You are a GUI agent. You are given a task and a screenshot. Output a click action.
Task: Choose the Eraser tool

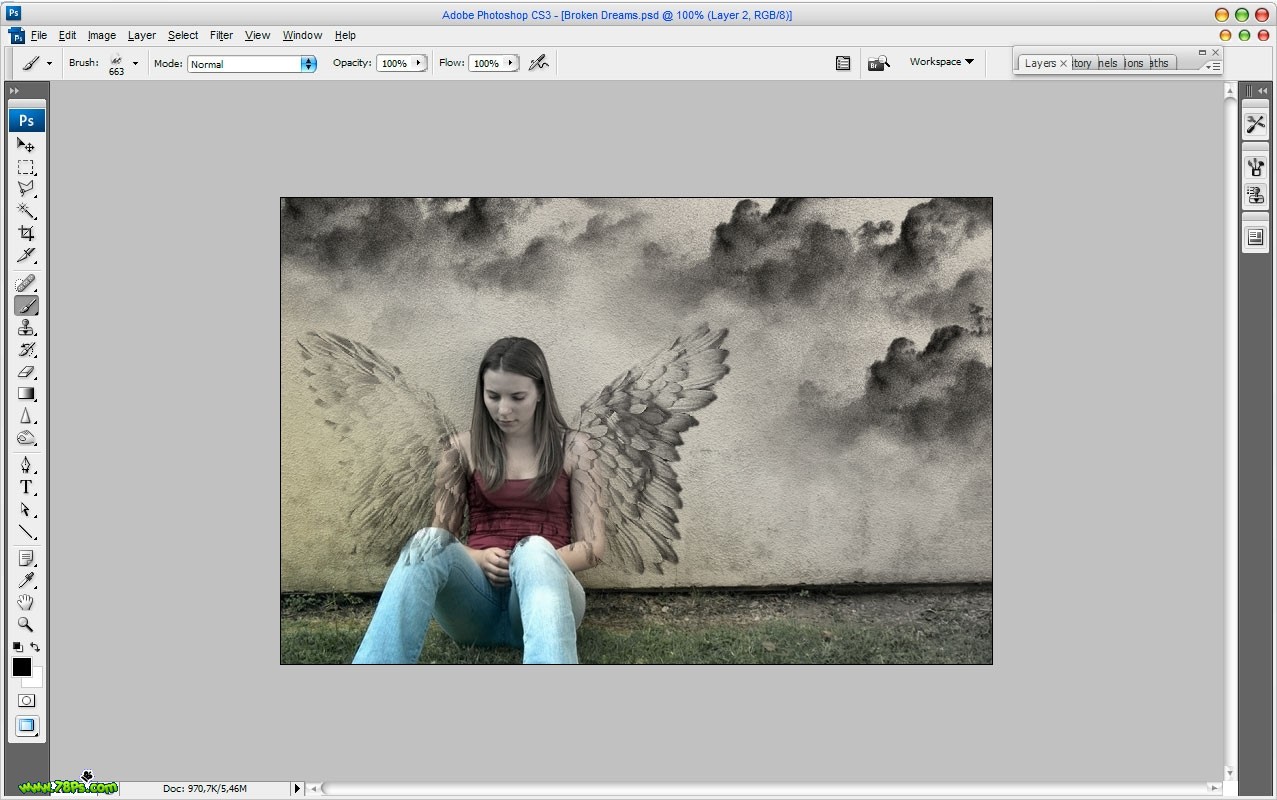point(26,372)
